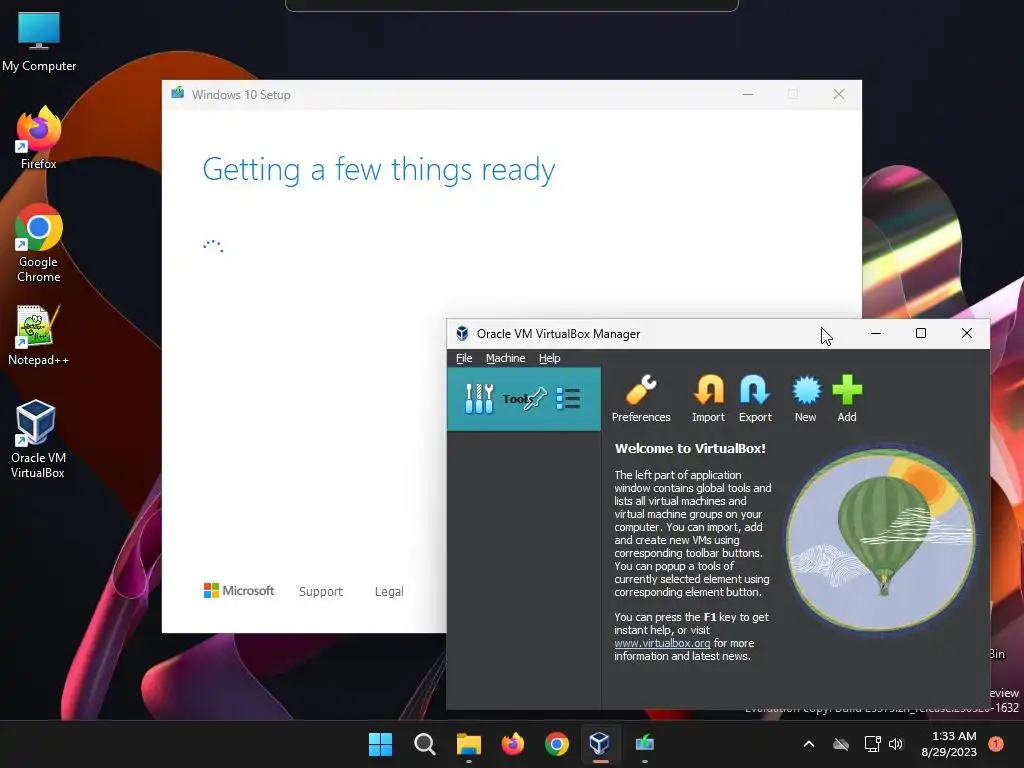Select the Google Chrome desktop shortcut
Screen dimensions: 1024x768
(39, 243)
